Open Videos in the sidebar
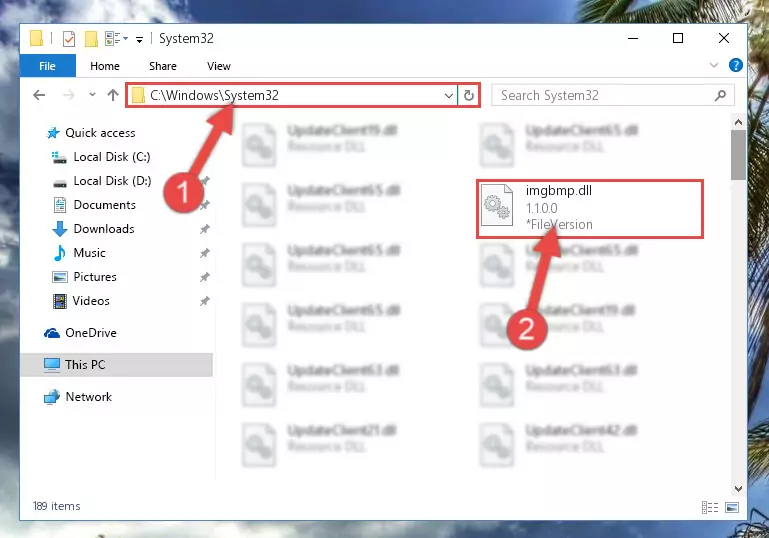Image resolution: width=769 pixels, height=538 pixels. click(x=91, y=301)
